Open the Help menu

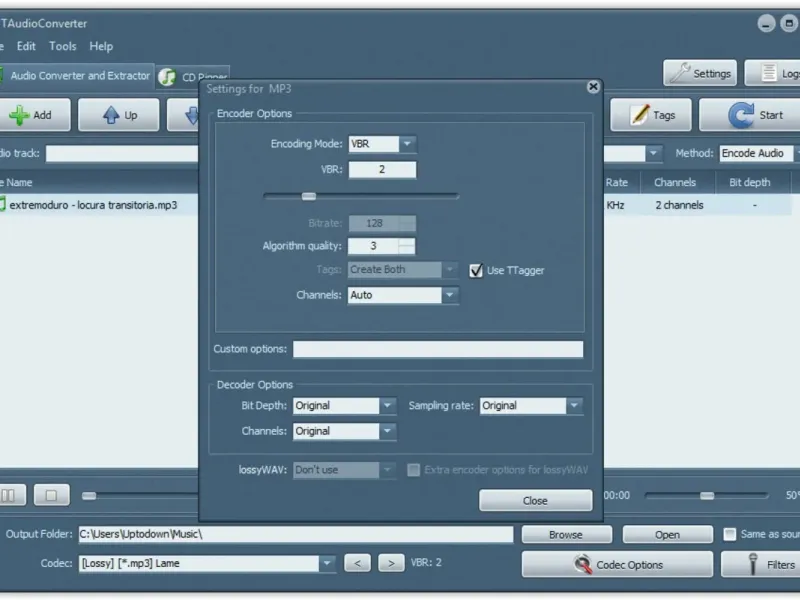point(101,46)
